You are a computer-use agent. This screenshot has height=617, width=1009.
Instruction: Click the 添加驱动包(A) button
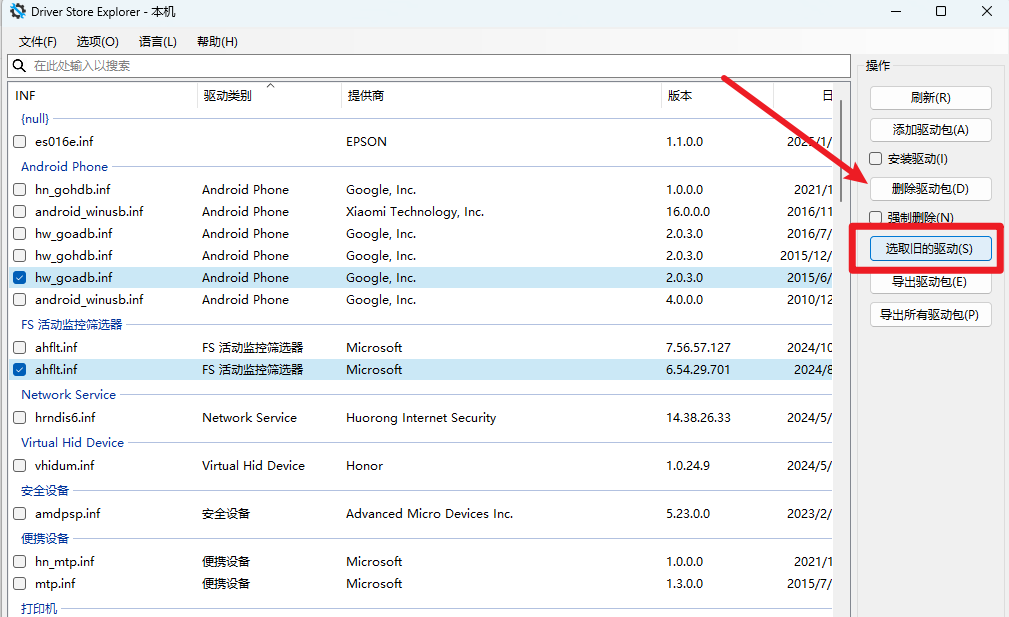tap(930, 130)
